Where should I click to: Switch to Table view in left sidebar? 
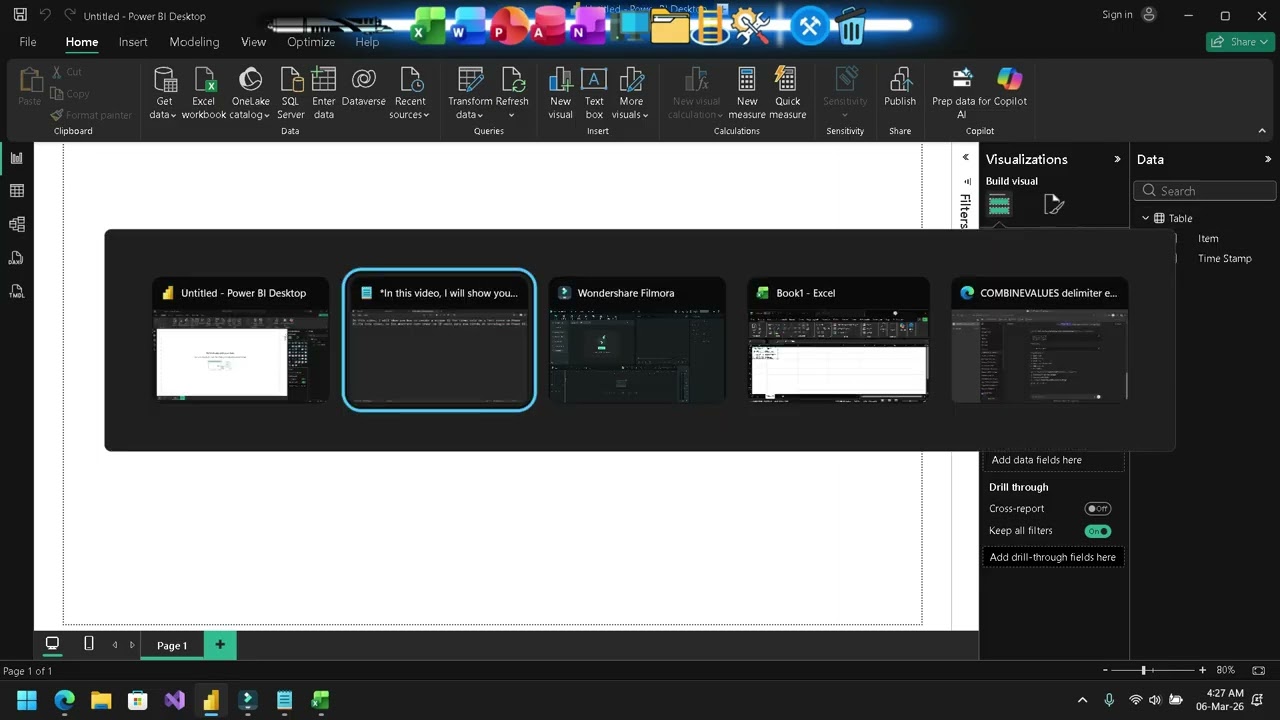[16, 191]
